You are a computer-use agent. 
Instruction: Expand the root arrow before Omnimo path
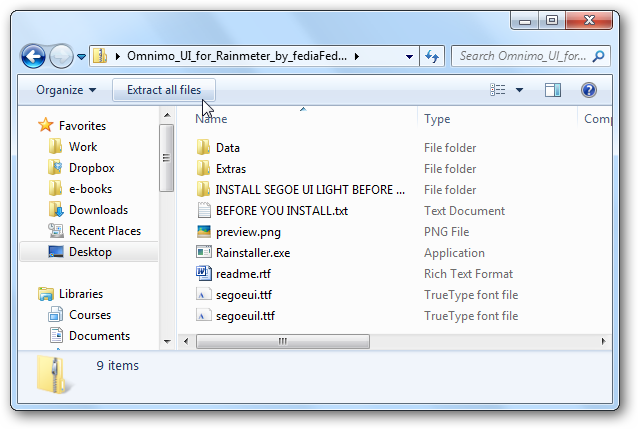click(x=118, y=56)
